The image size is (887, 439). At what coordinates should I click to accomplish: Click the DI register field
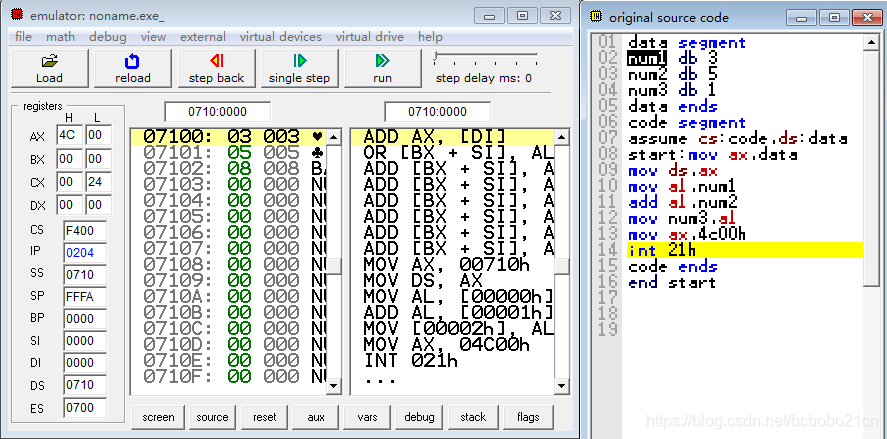coord(85,363)
